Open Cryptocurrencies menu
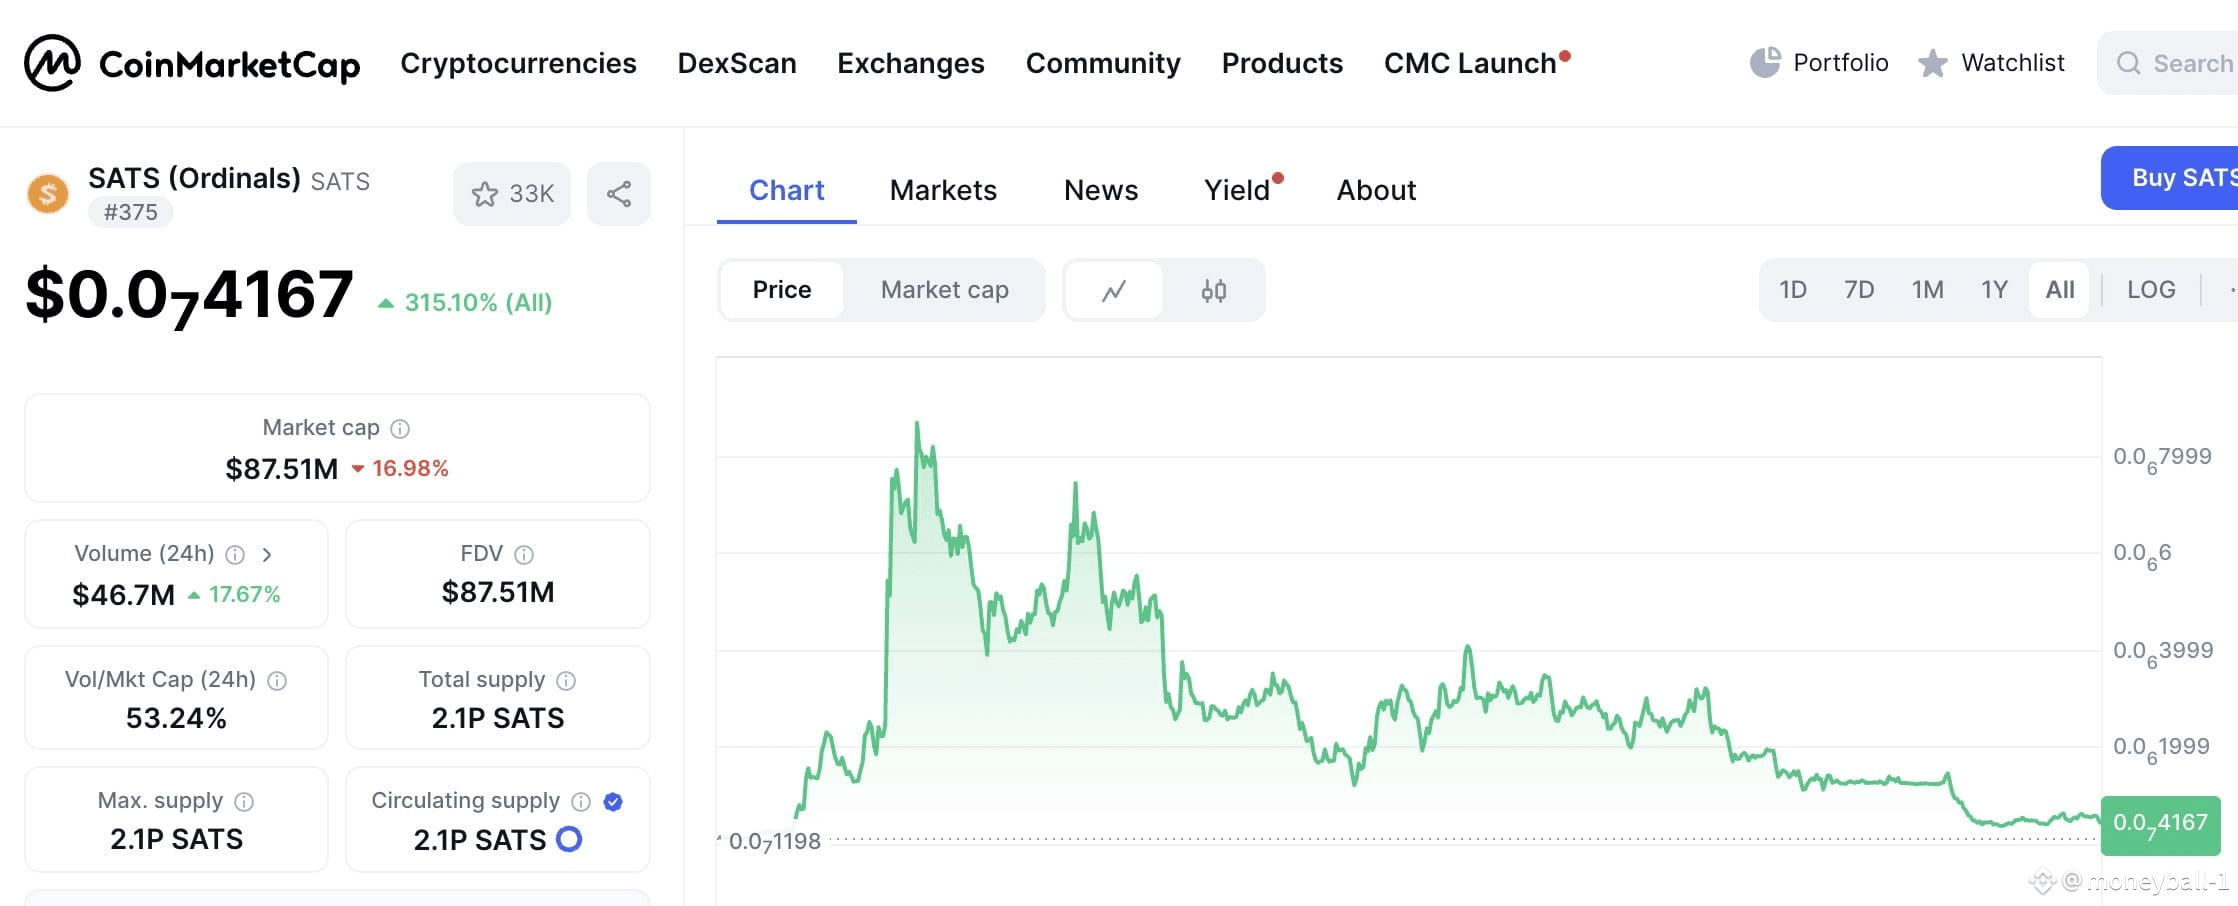Viewport: 2238px width, 906px height. (x=518, y=63)
